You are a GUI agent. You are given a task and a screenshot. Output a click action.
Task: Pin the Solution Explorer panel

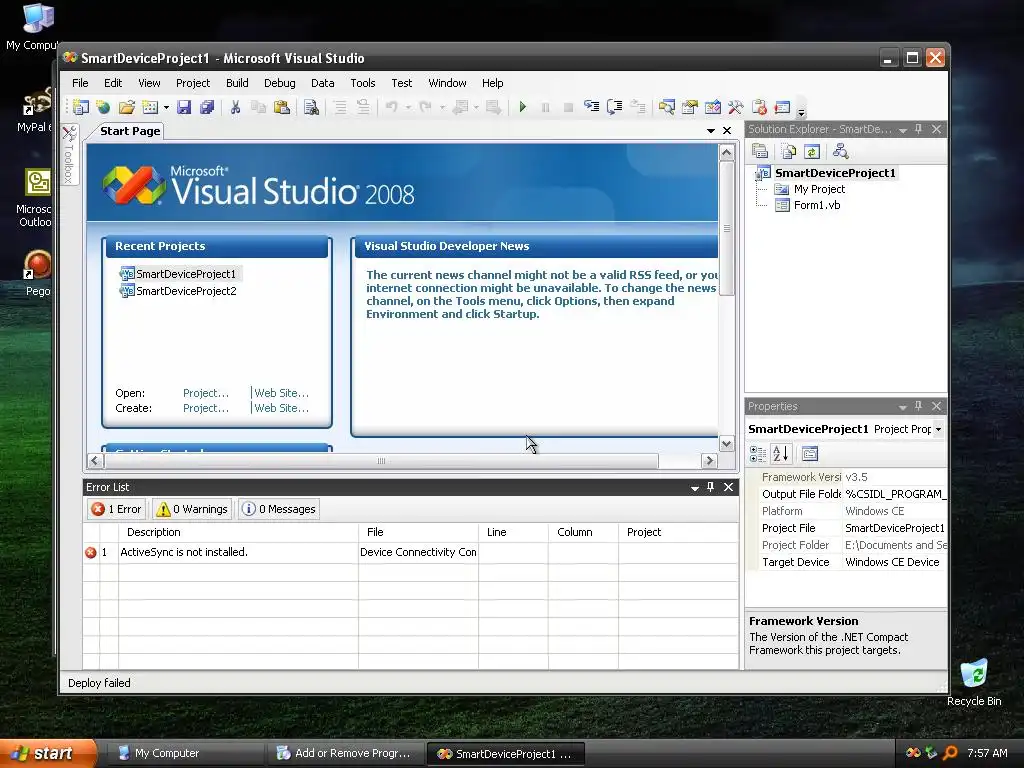(918, 129)
